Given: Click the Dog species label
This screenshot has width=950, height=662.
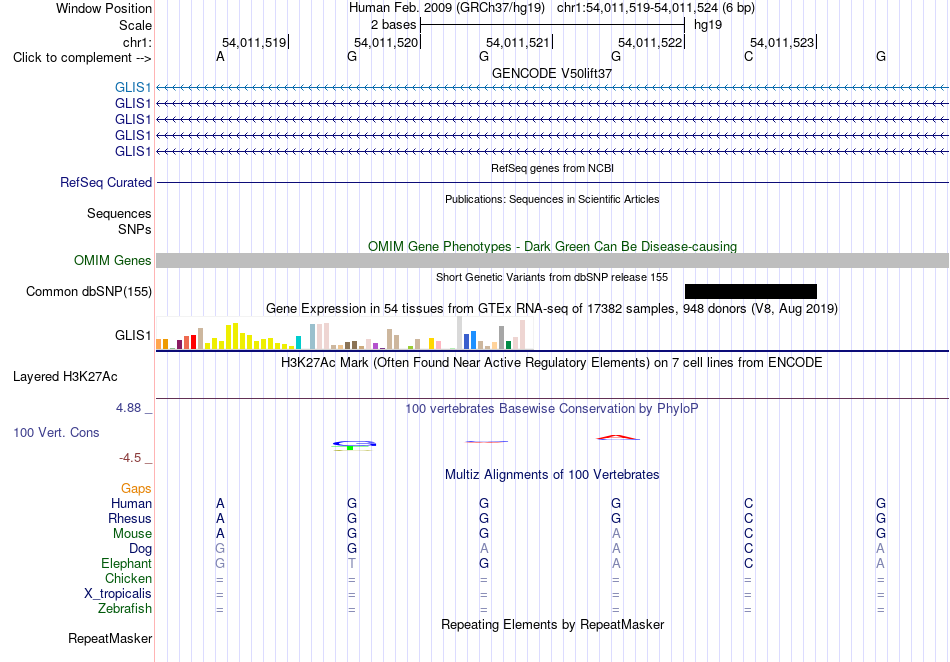Looking at the screenshot, I should [x=140, y=549].
